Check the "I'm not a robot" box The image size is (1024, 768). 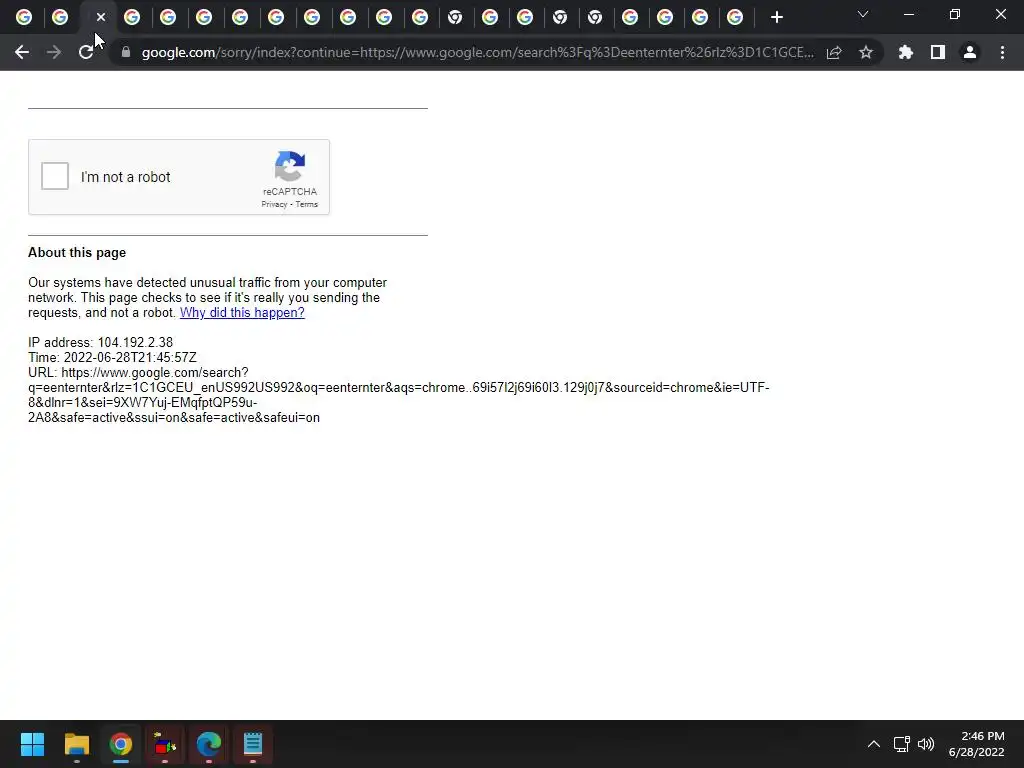coord(55,176)
